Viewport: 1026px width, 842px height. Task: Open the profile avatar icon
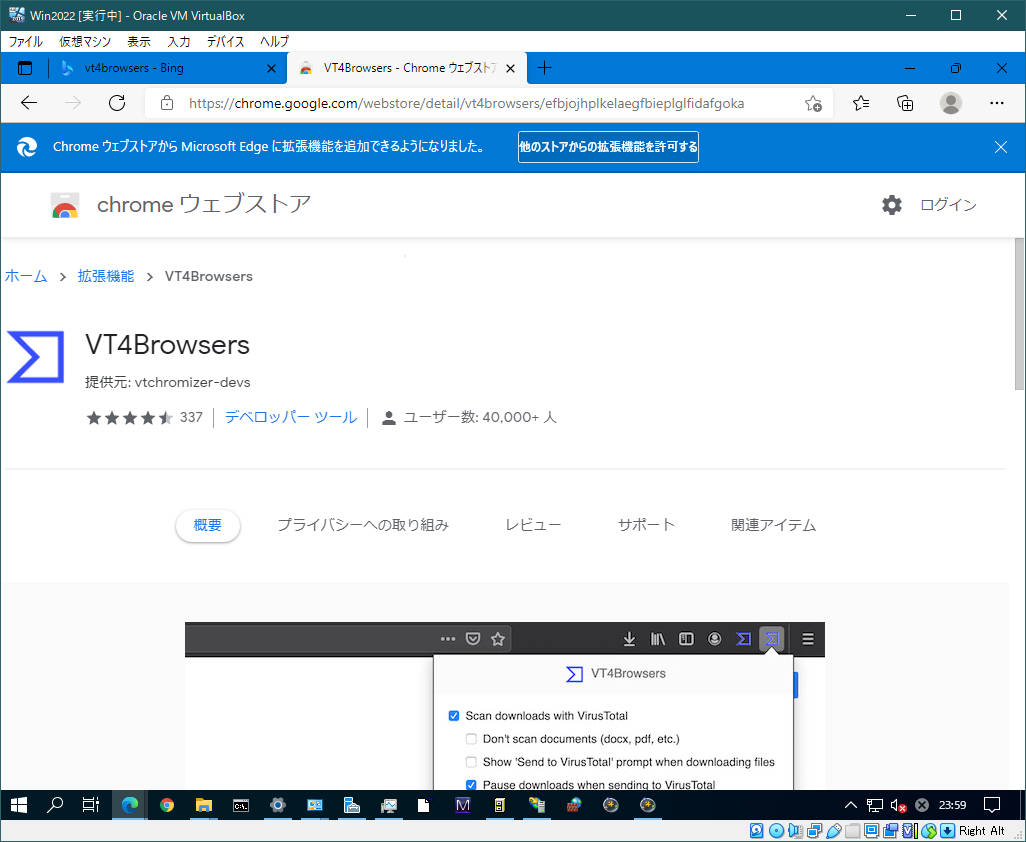(950, 103)
